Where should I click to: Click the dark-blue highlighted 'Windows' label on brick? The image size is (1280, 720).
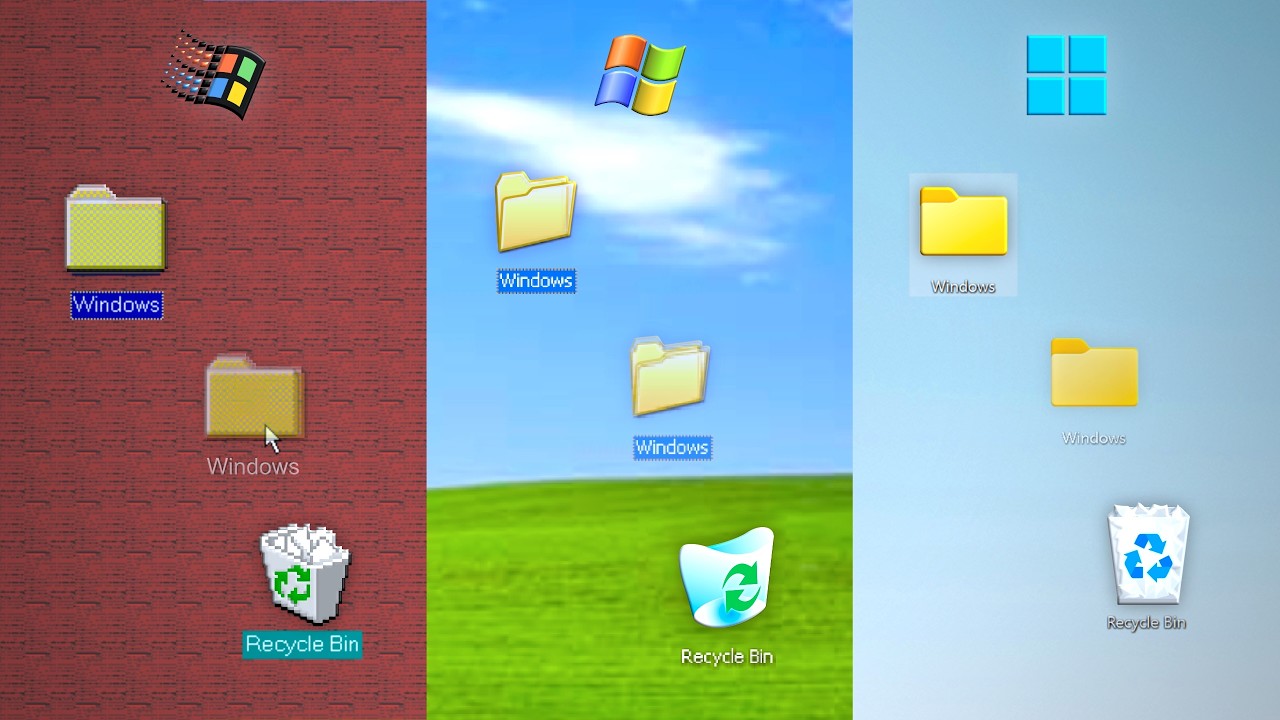(x=116, y=305)
